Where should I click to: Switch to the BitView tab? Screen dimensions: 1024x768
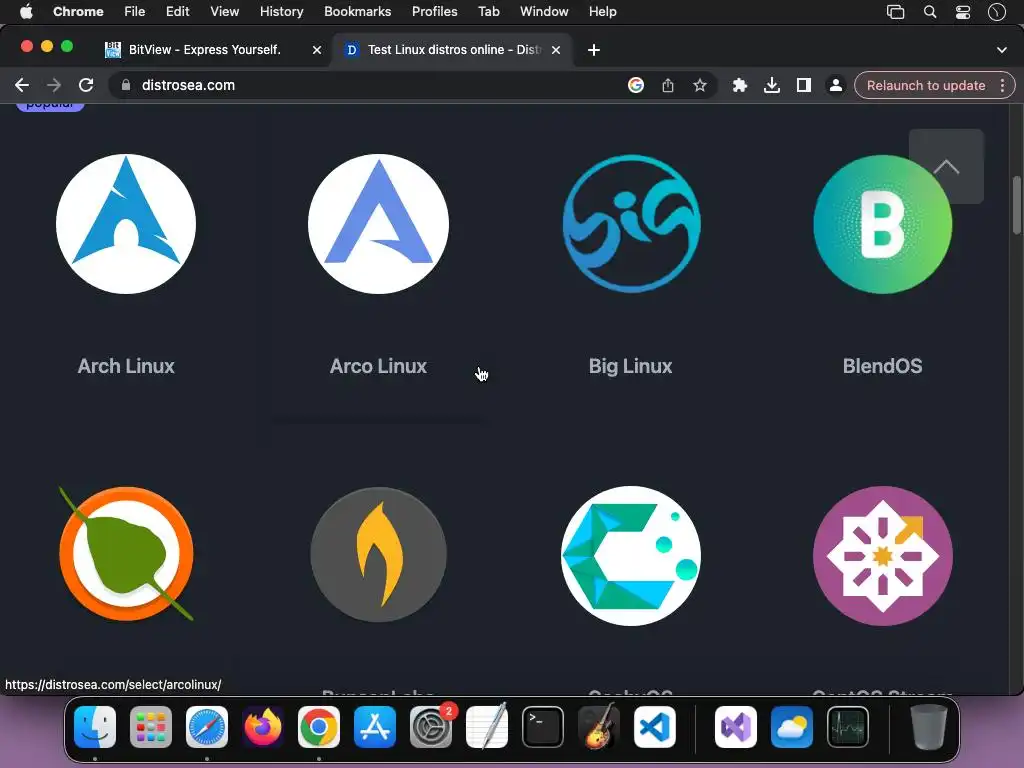click(x=204, y=50)
